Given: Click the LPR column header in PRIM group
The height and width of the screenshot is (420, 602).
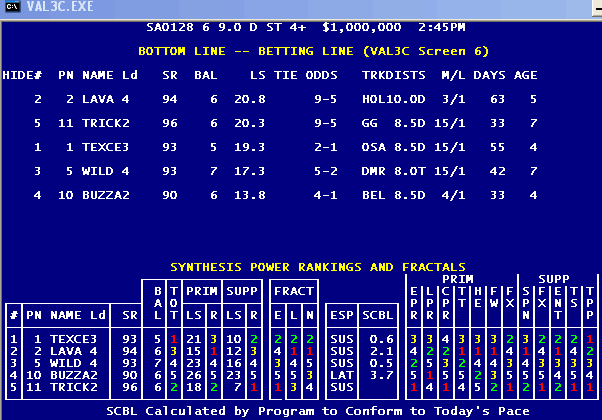Looking at the screenshot, I should (430, 303).
